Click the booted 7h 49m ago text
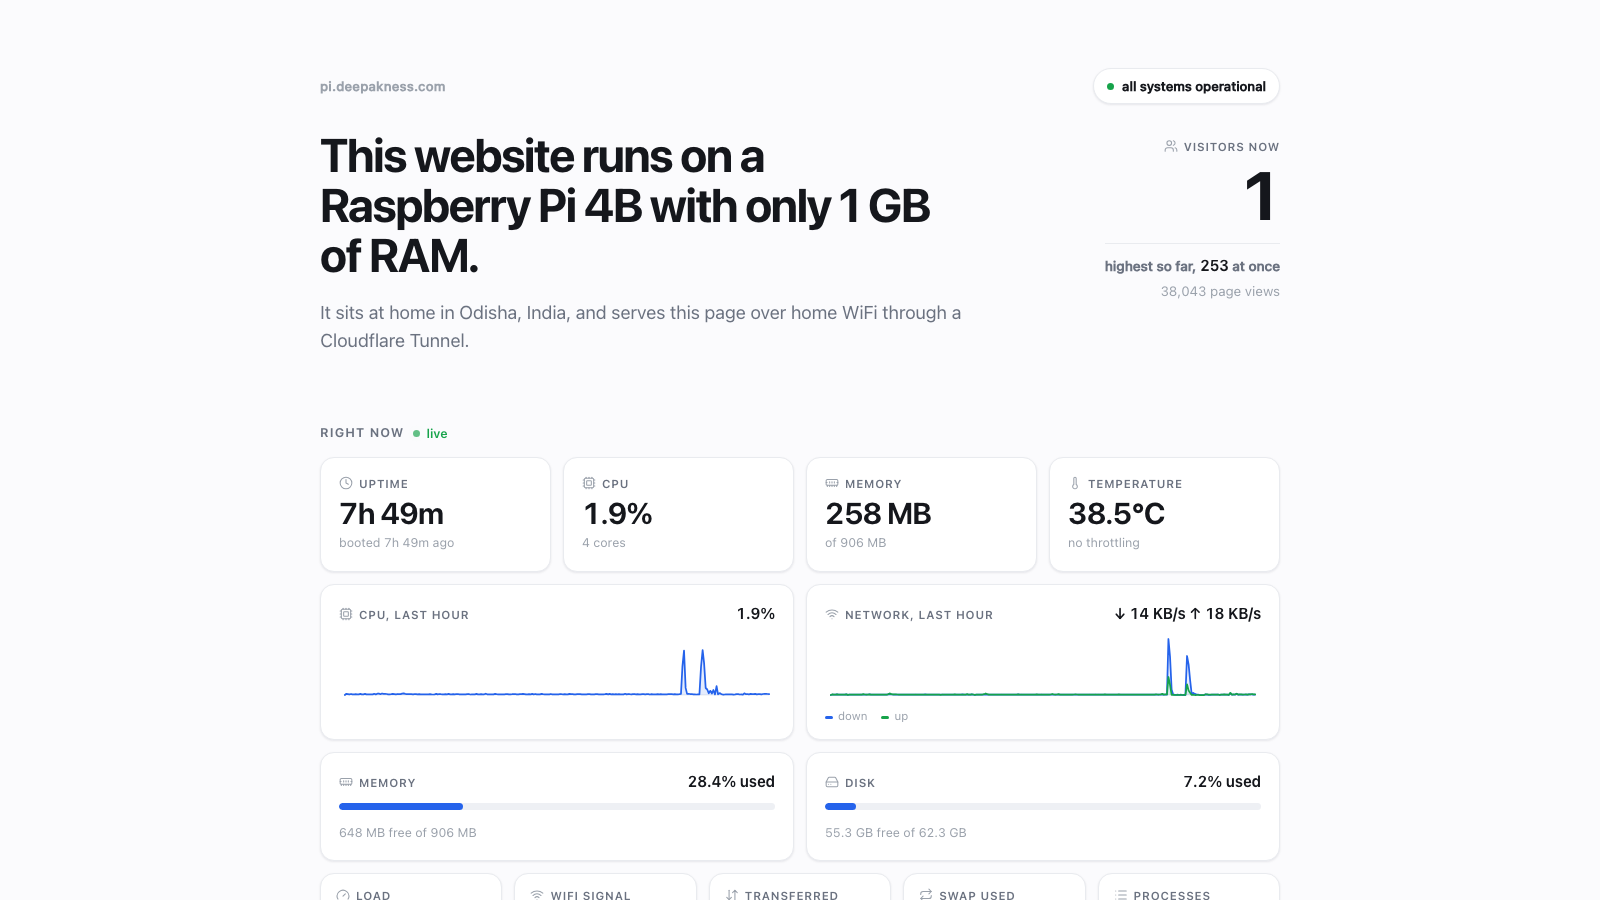 [397, 543]
